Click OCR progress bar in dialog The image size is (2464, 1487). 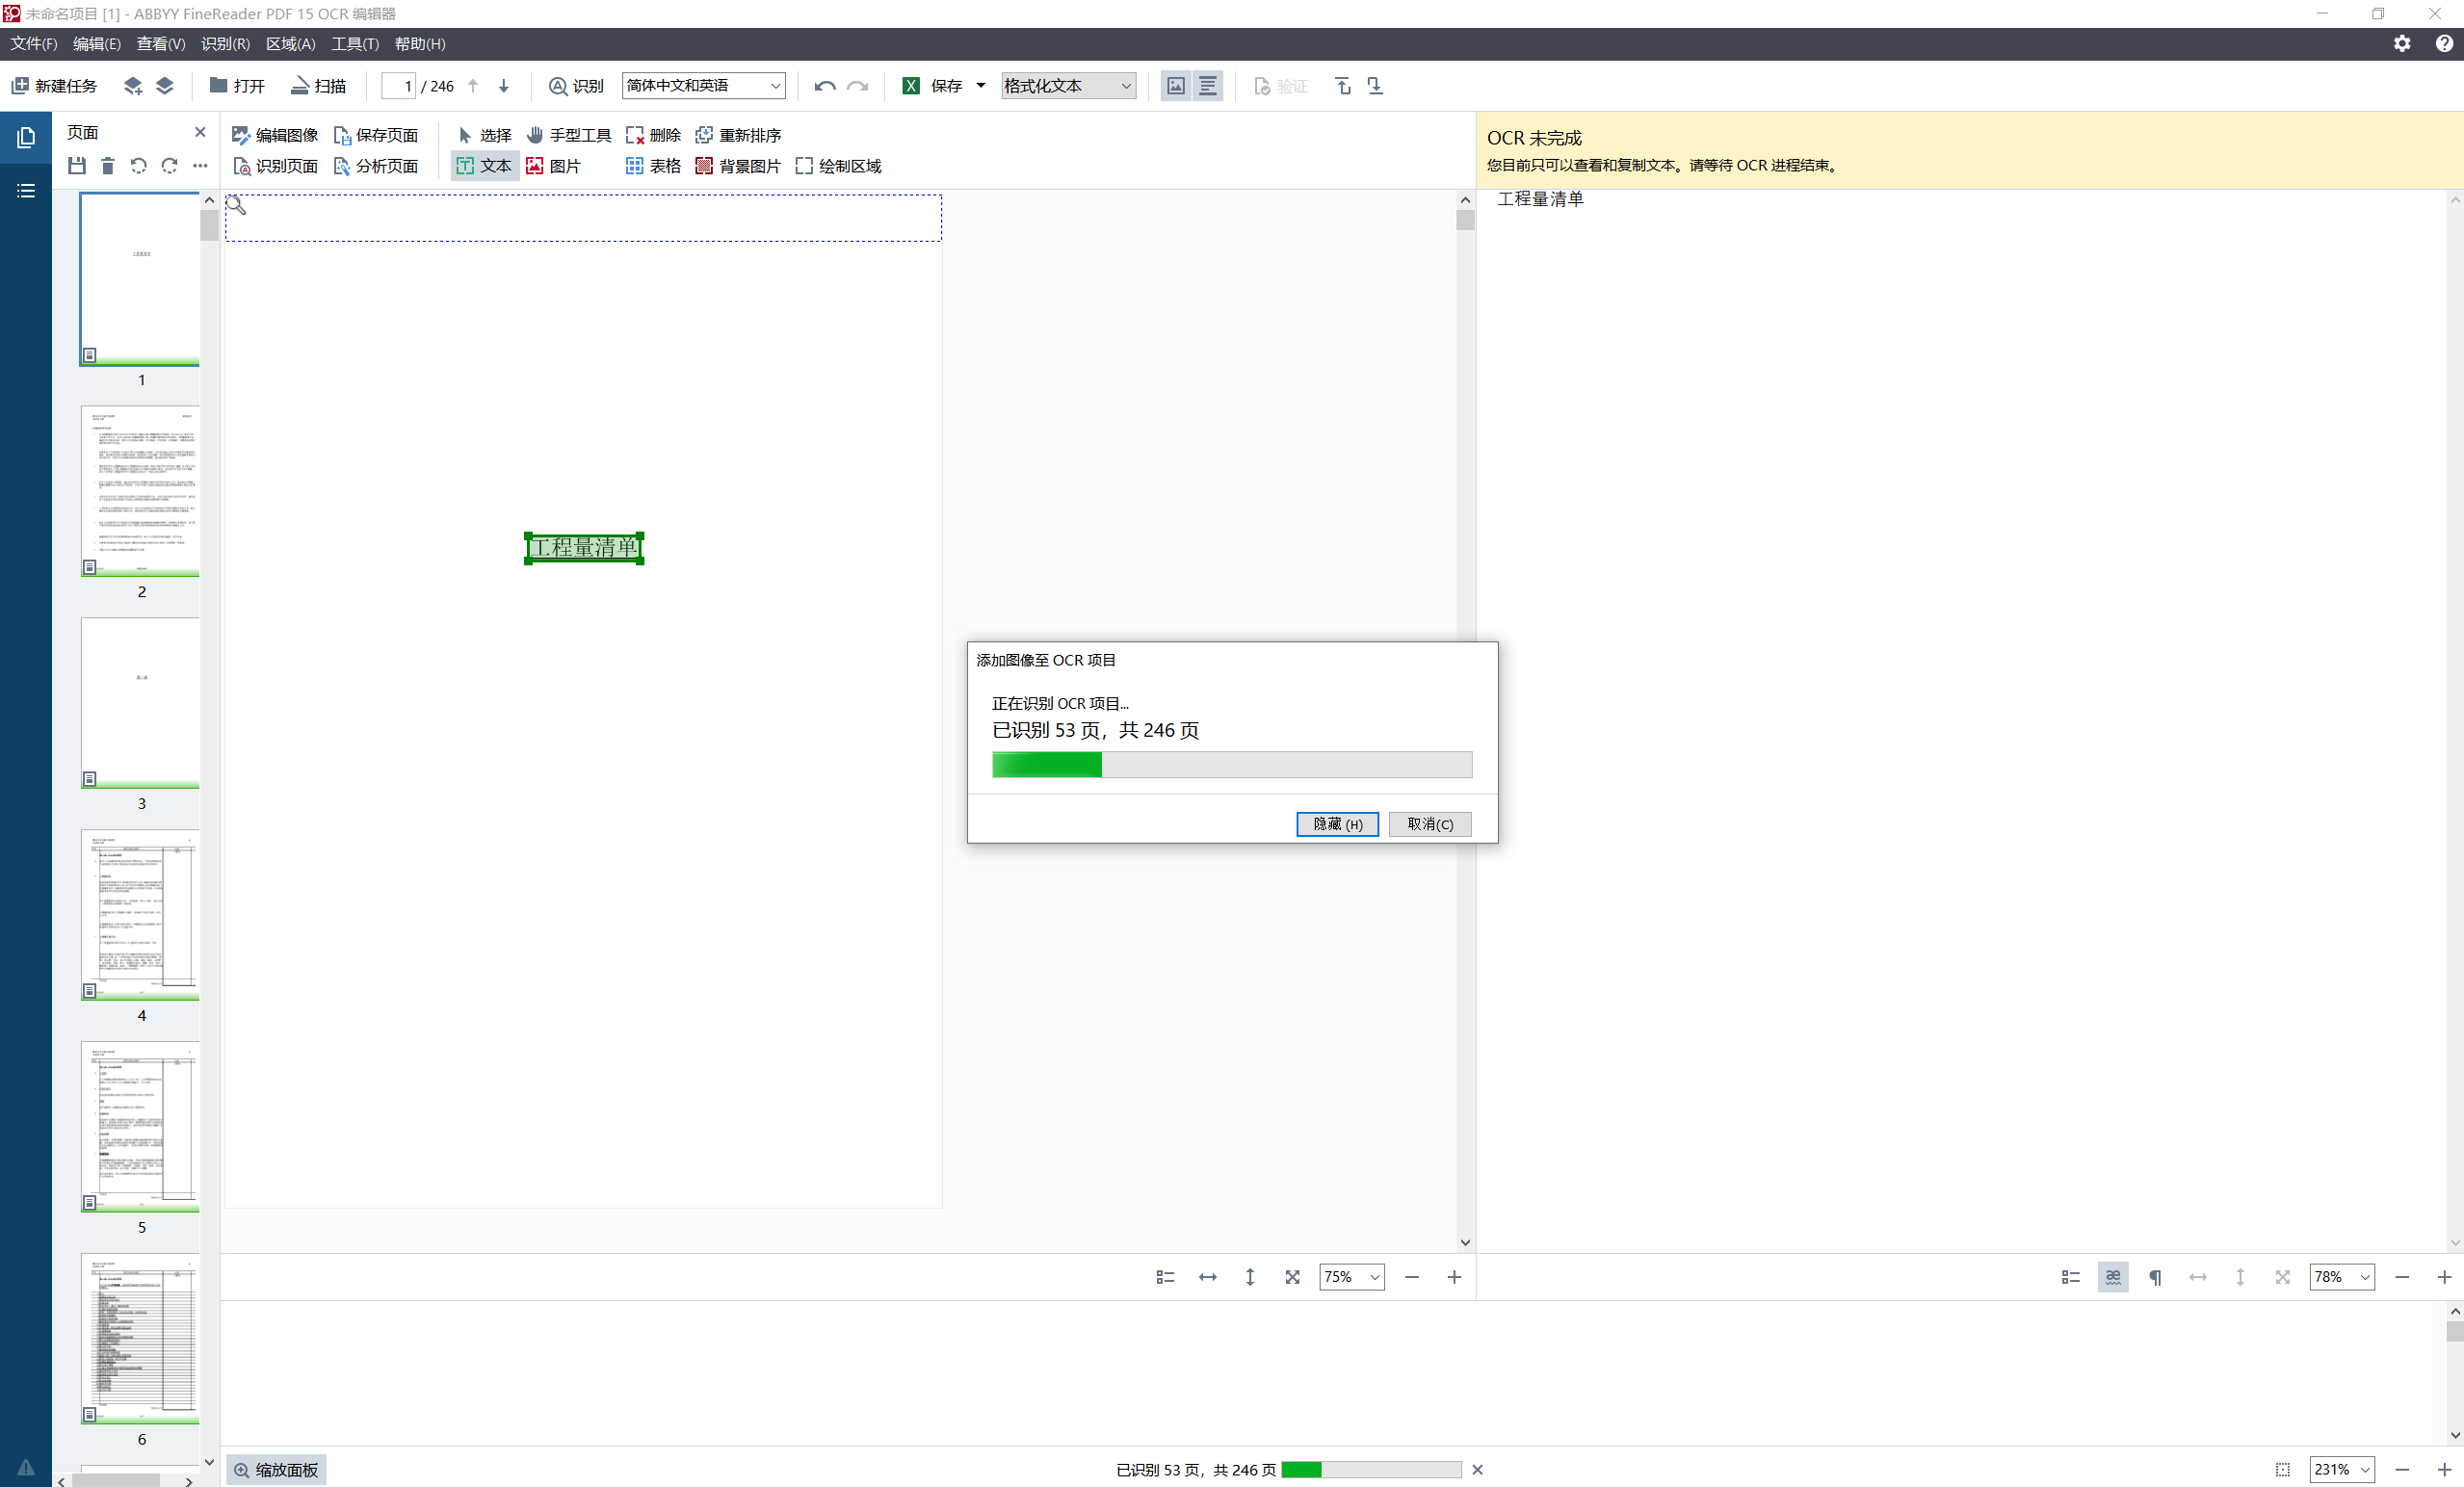(x=1232, y=765)
